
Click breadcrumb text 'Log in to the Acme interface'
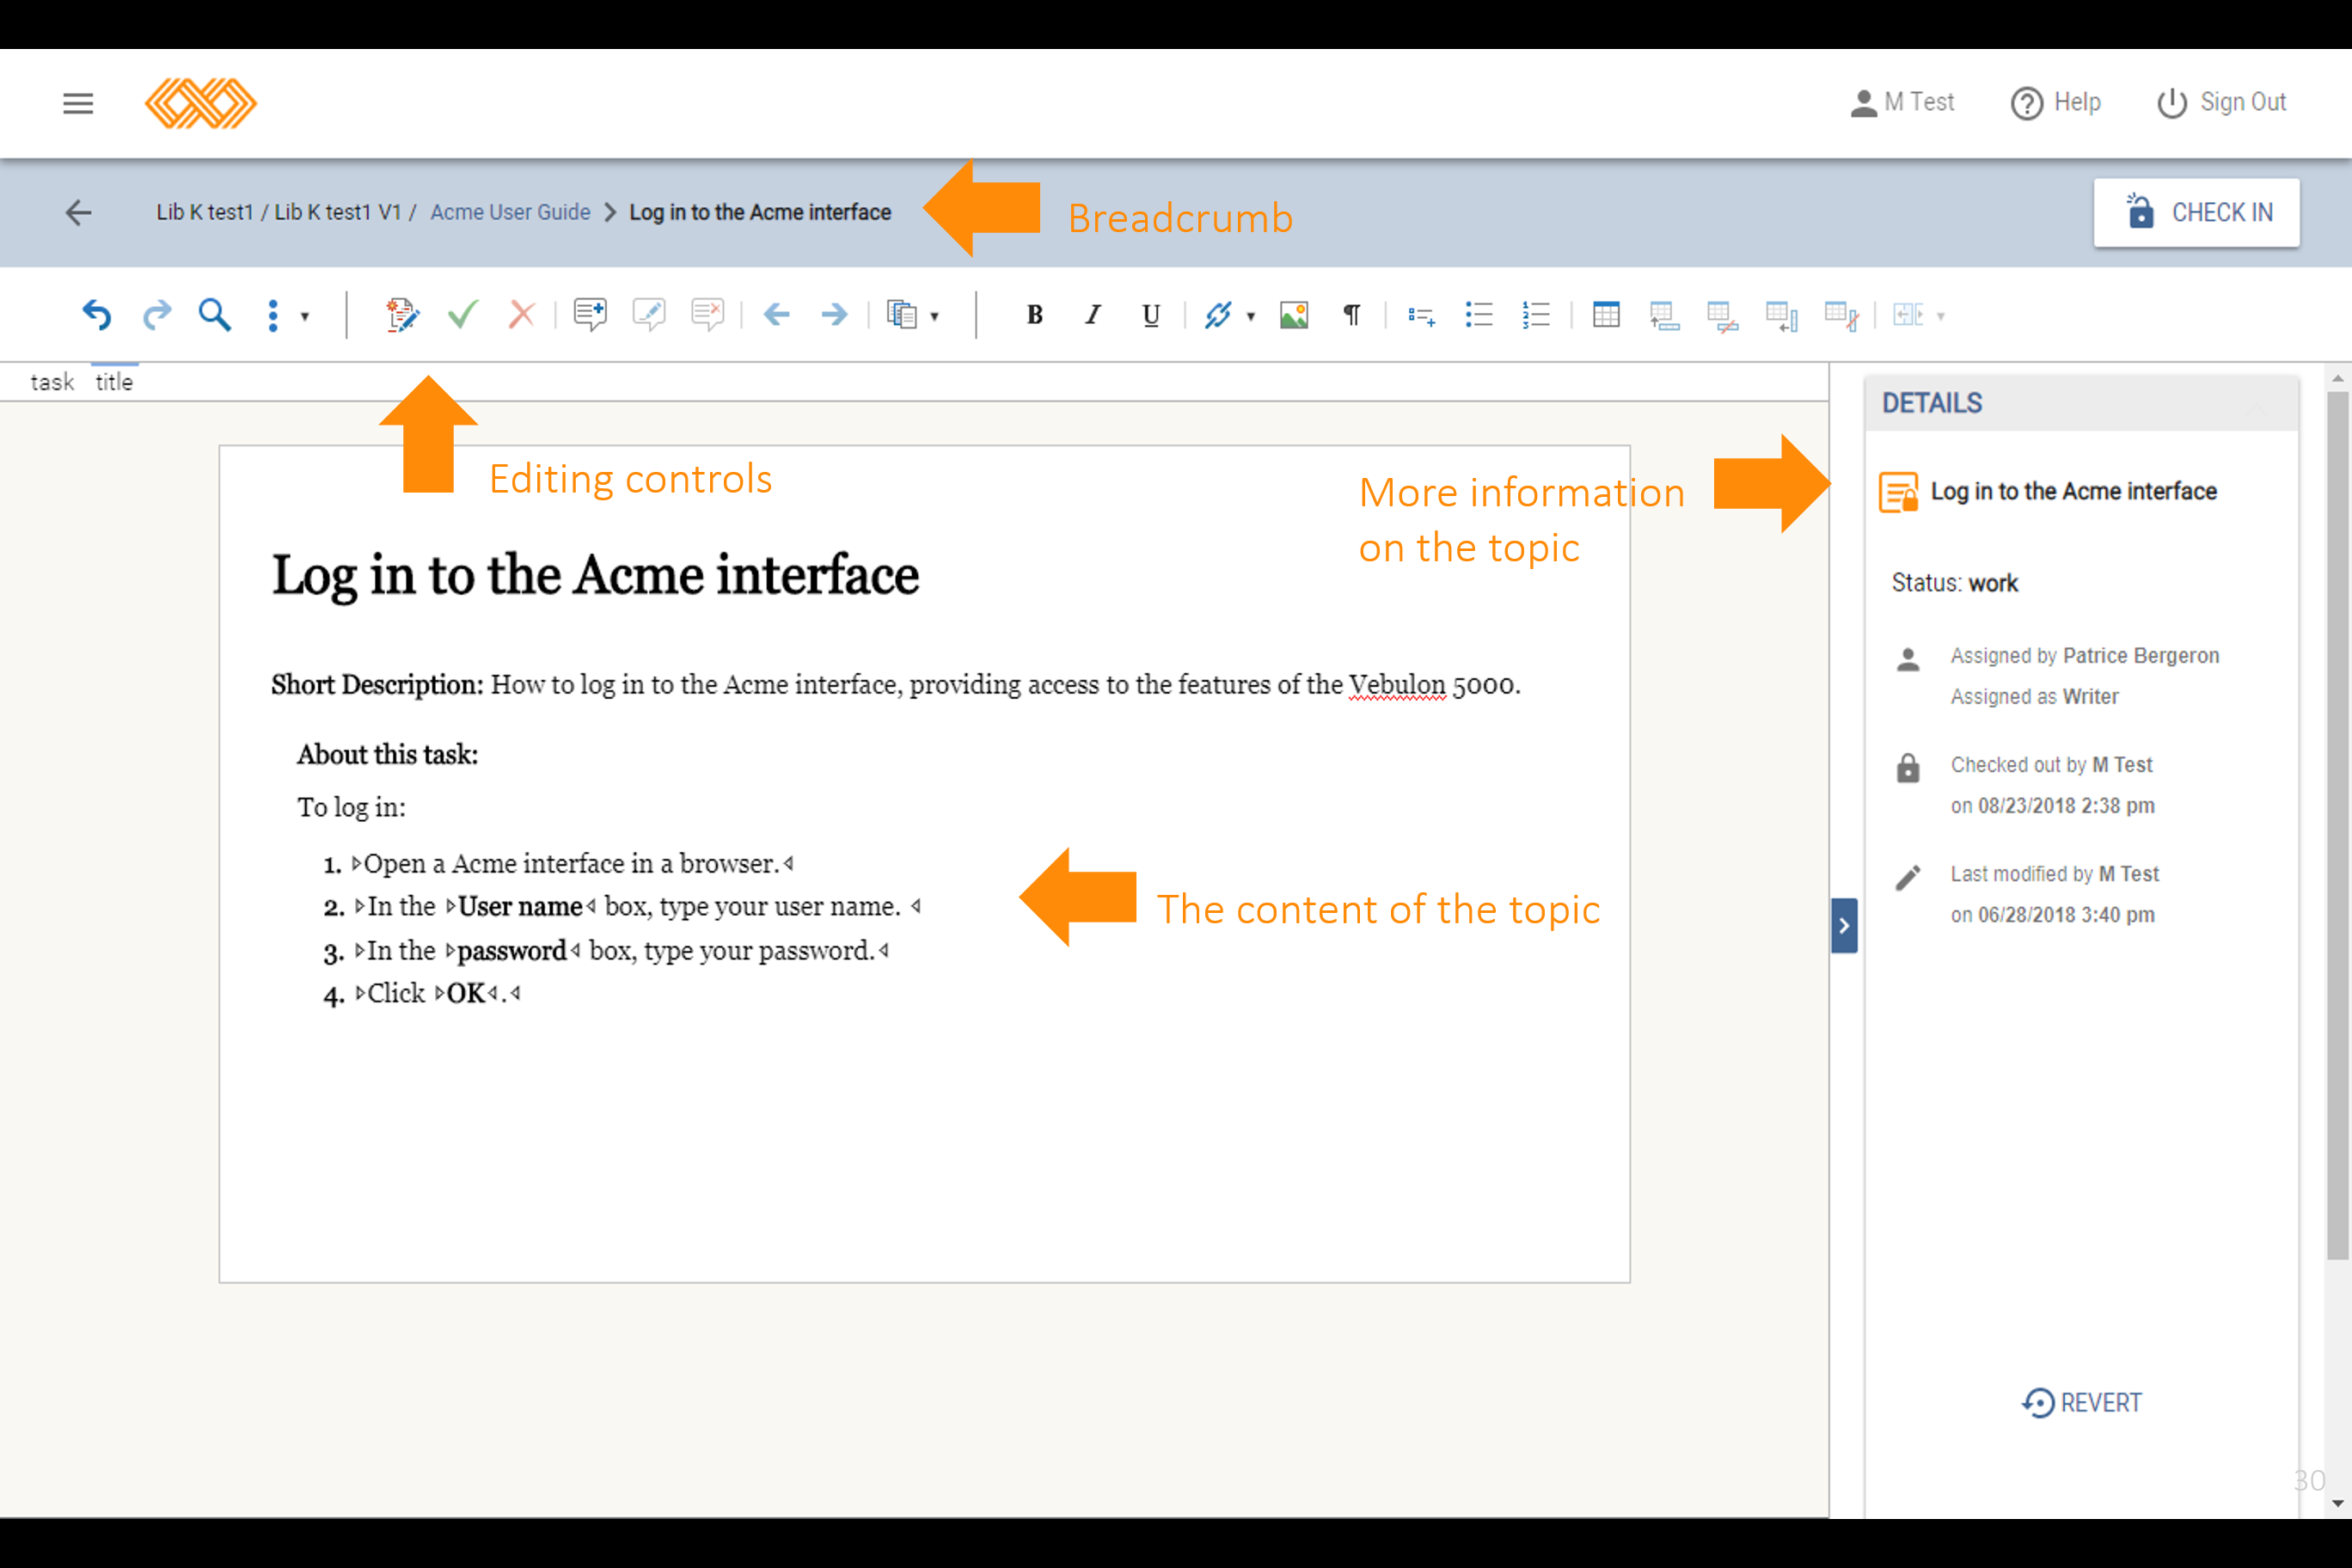[760, 212]
